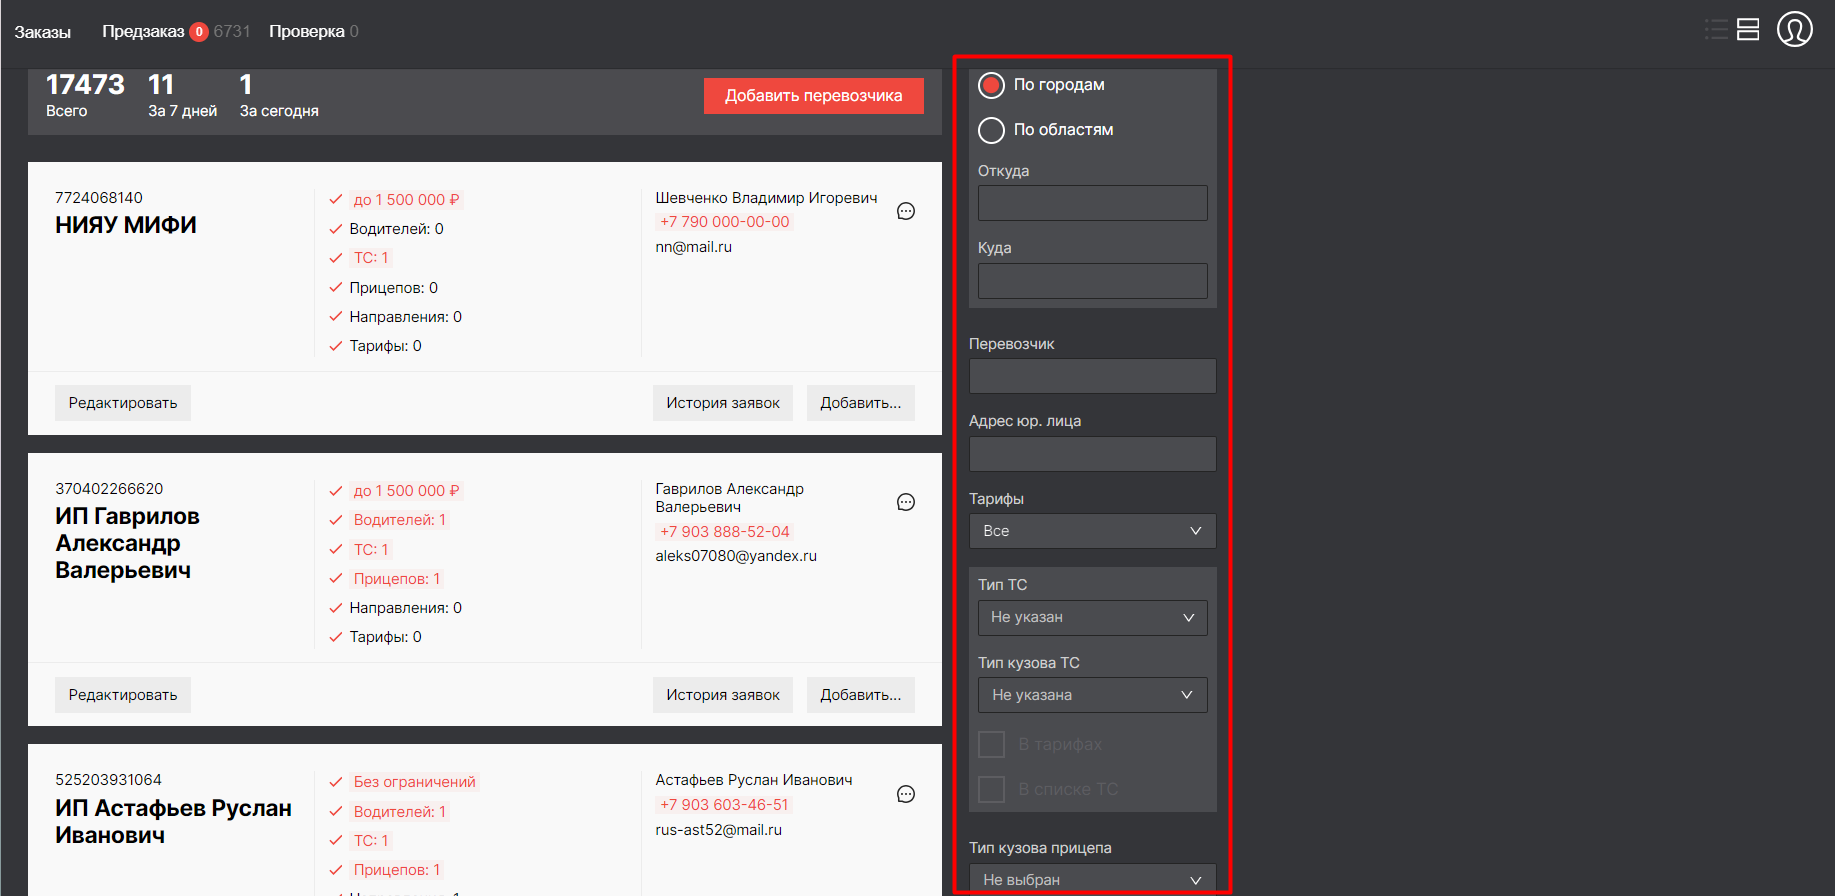This screenshot has height=896, width=1835.
Task: Select the По областям radio button
Action: pyautogui.click(x=991, y=130)
